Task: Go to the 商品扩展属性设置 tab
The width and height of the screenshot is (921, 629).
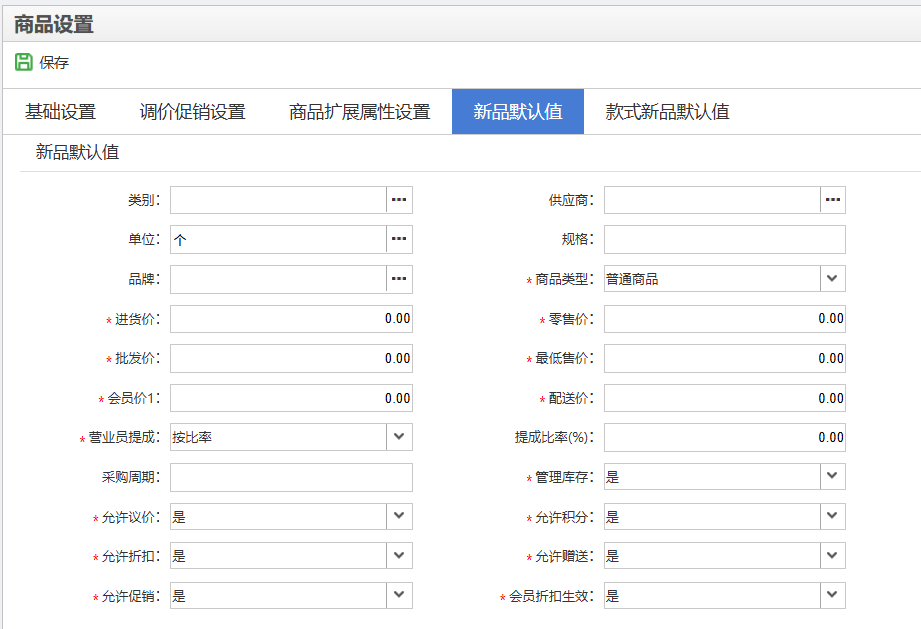Action: tap(359, 112)
